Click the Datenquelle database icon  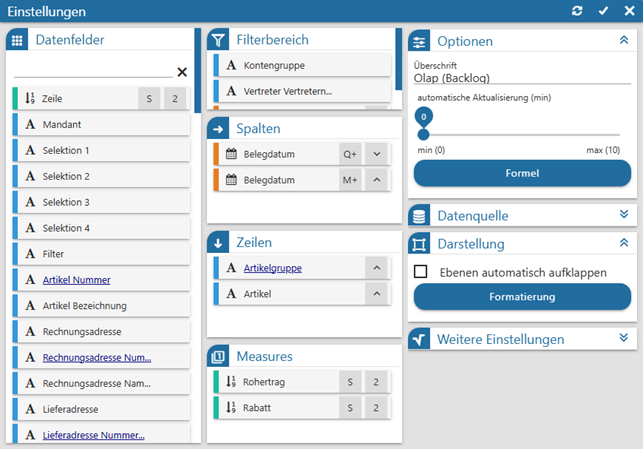419,216
